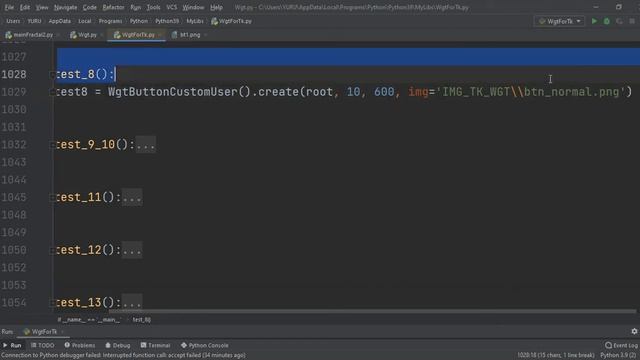Expand folded test_13() function

tap(52, 303)
